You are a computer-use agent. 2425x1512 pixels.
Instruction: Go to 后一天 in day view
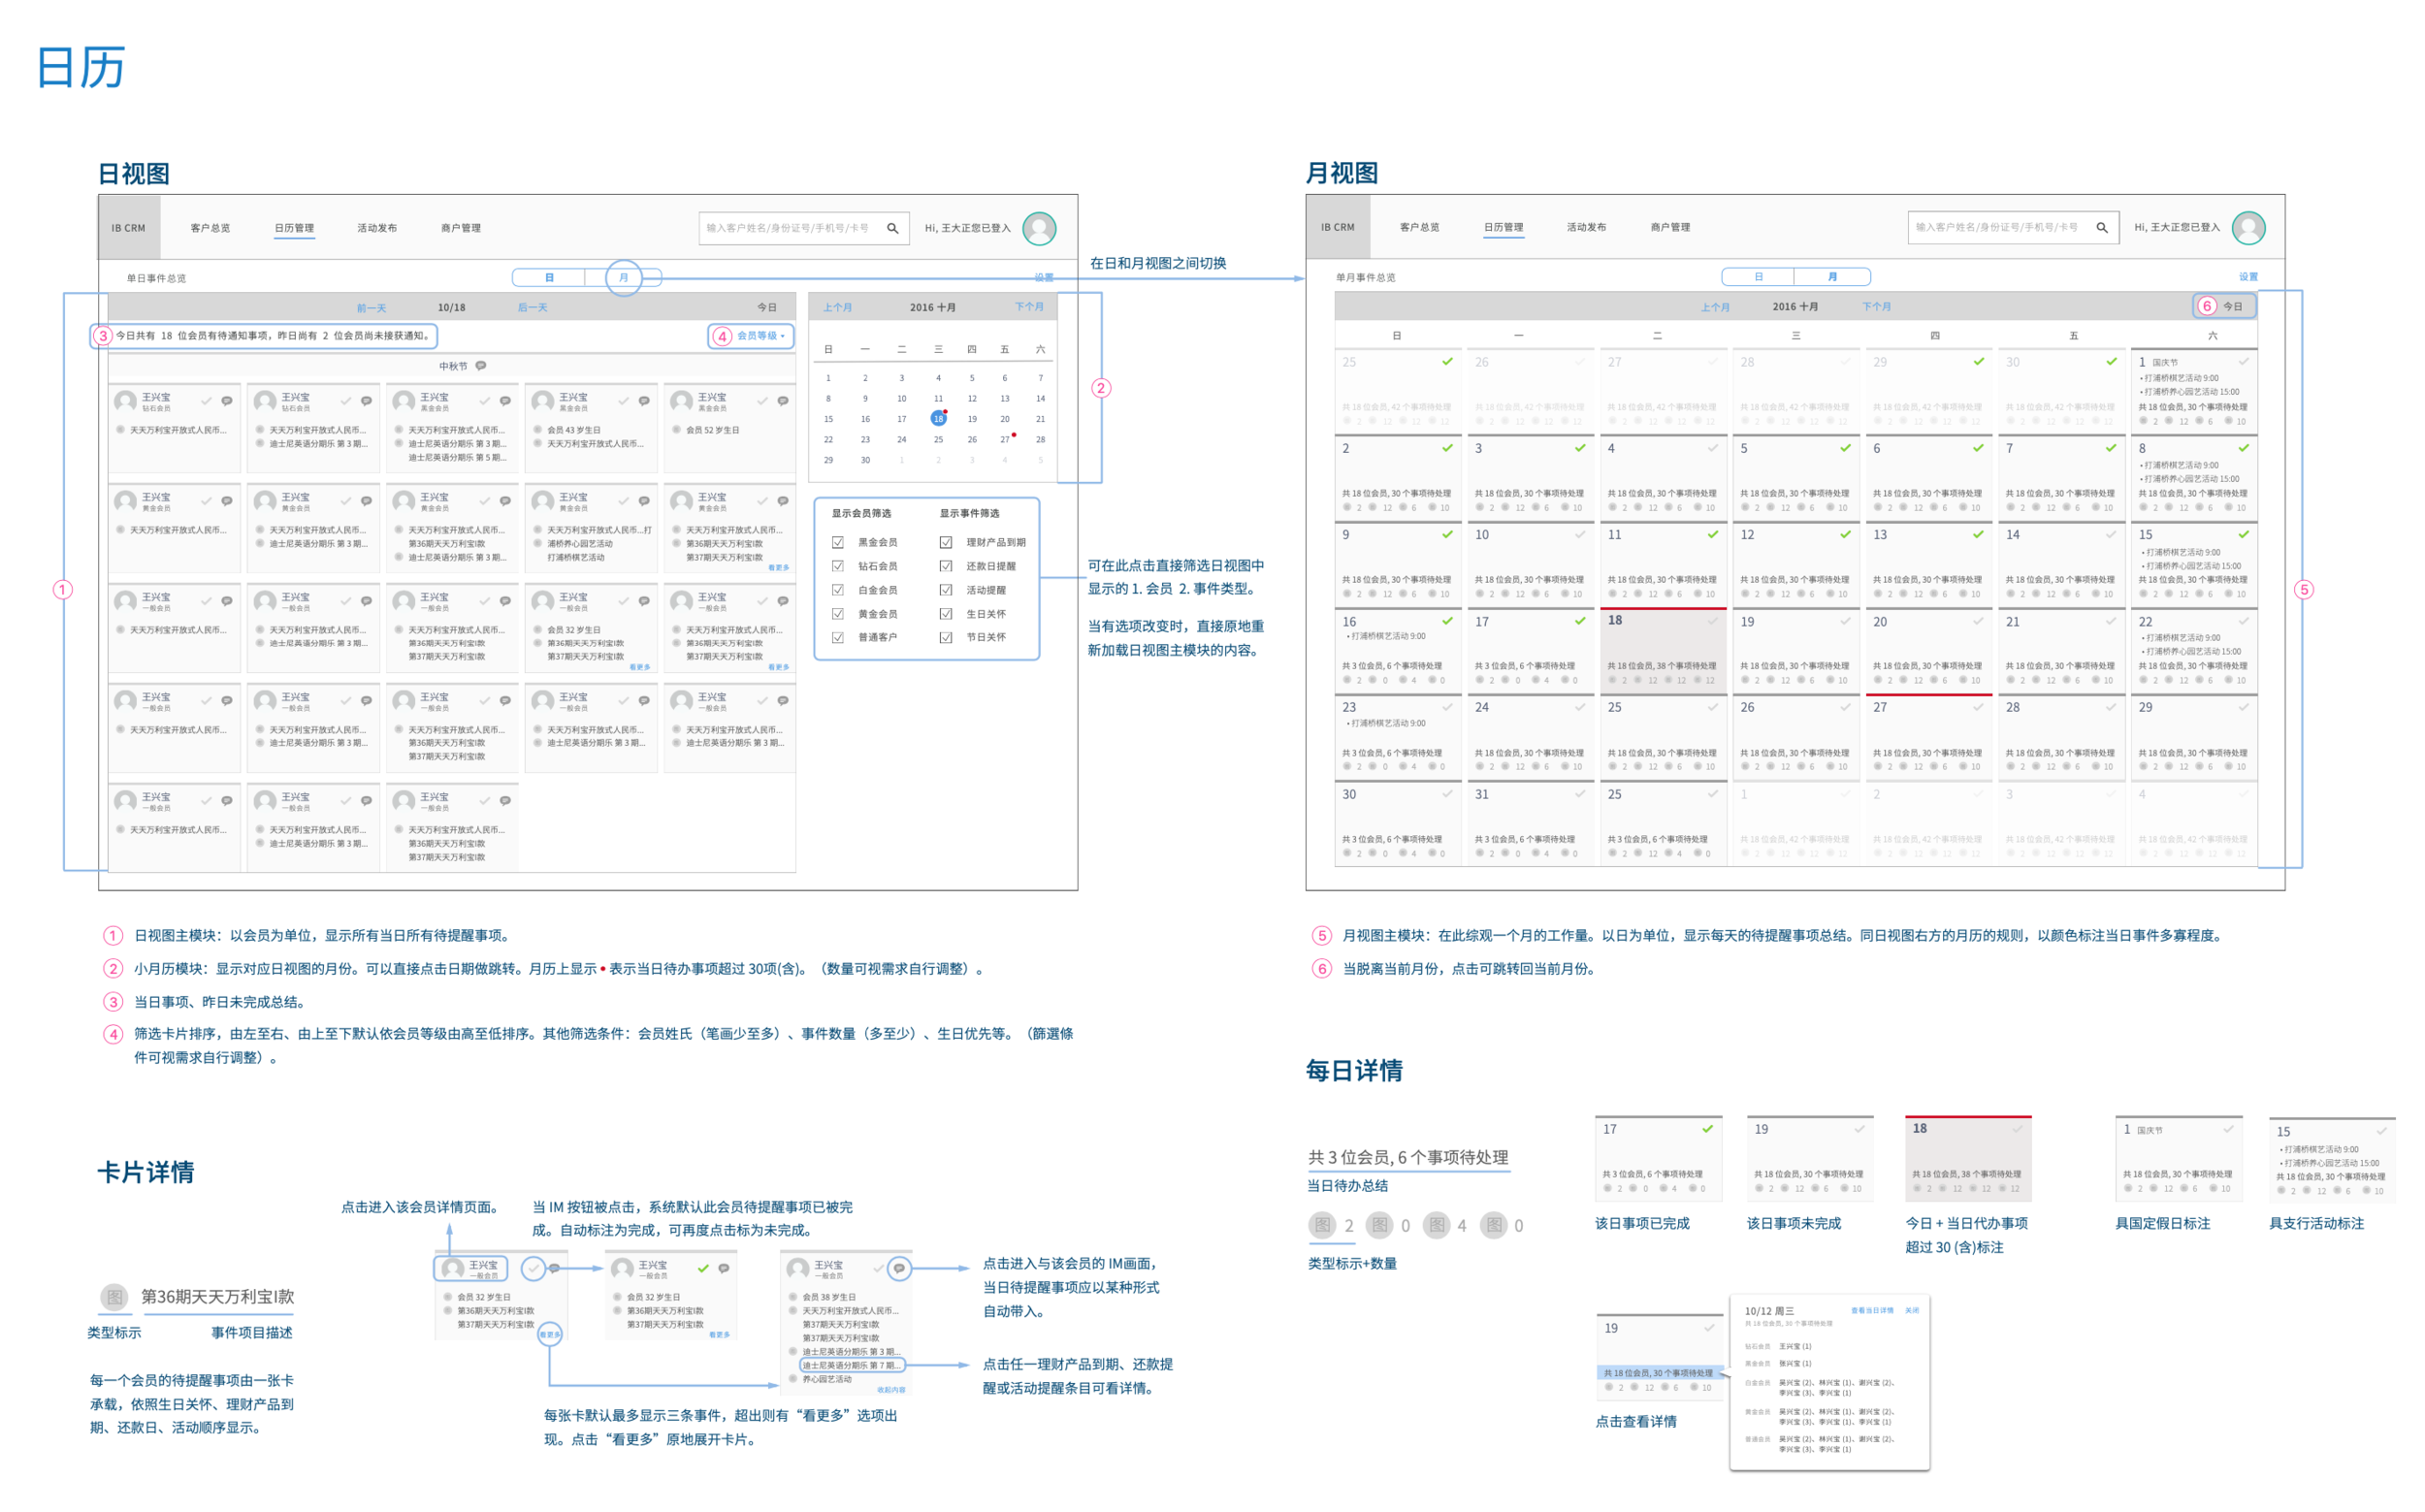[533, 308]
